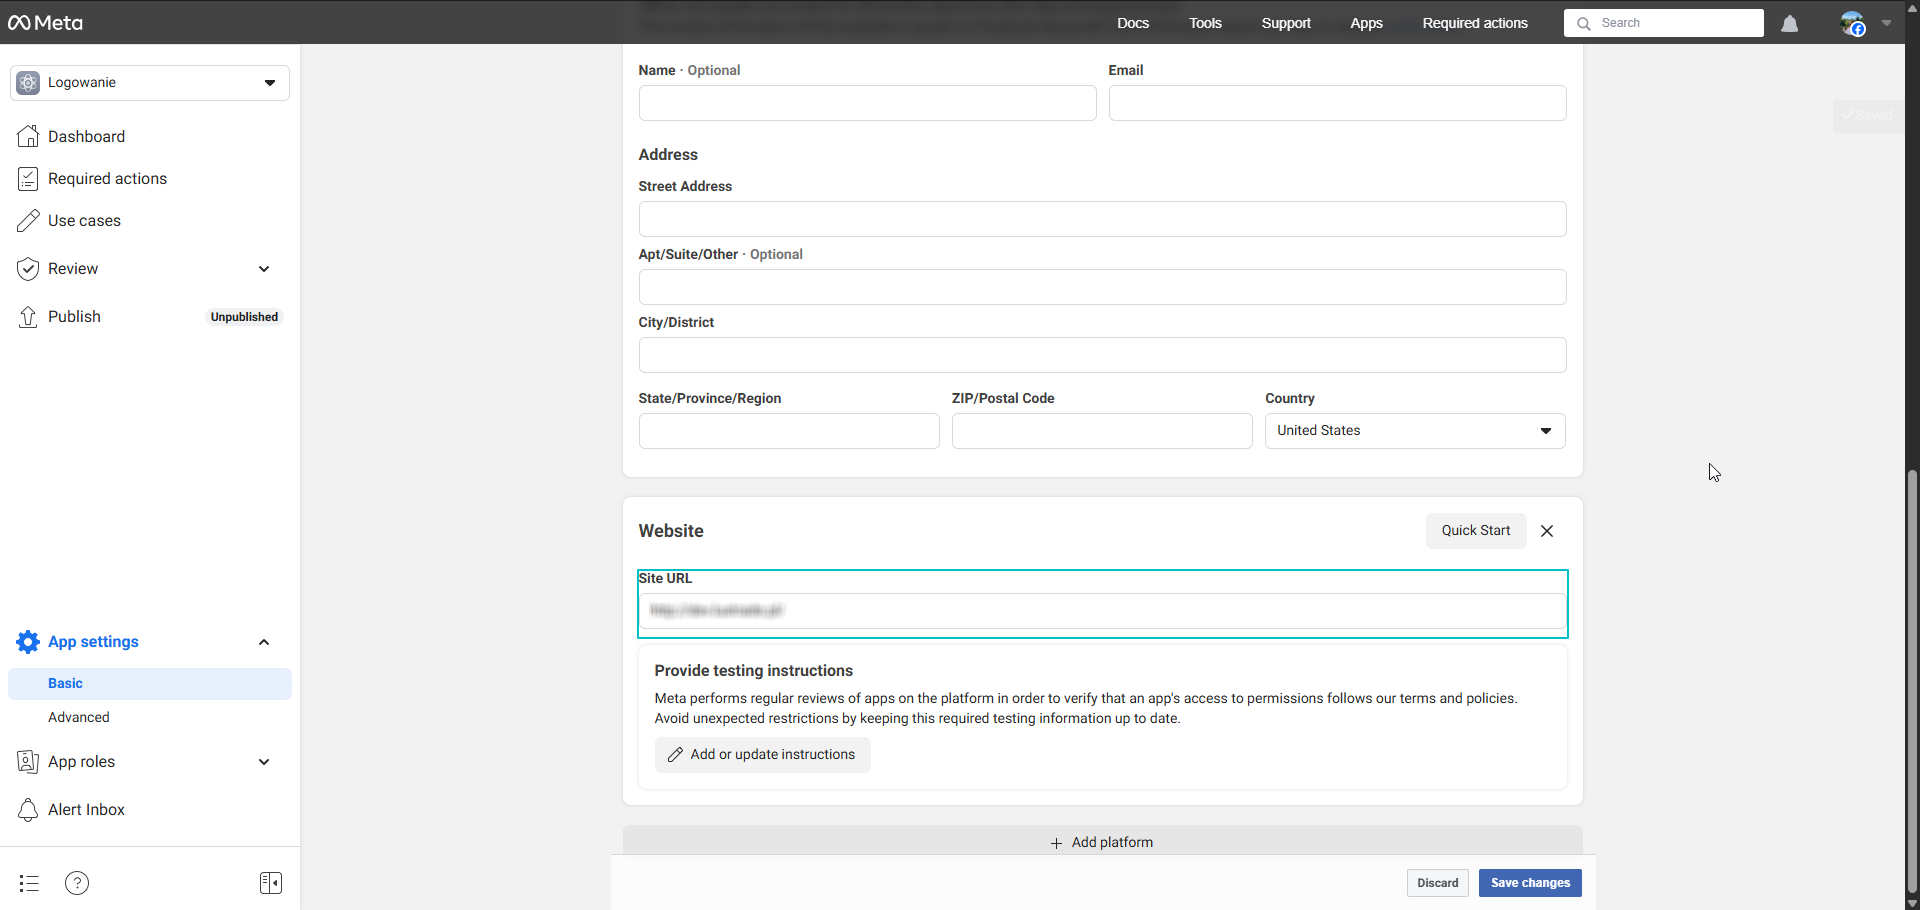Open the help question mark icon
1920x910 pixels.
pyautogui.click(x=77, y=883)
